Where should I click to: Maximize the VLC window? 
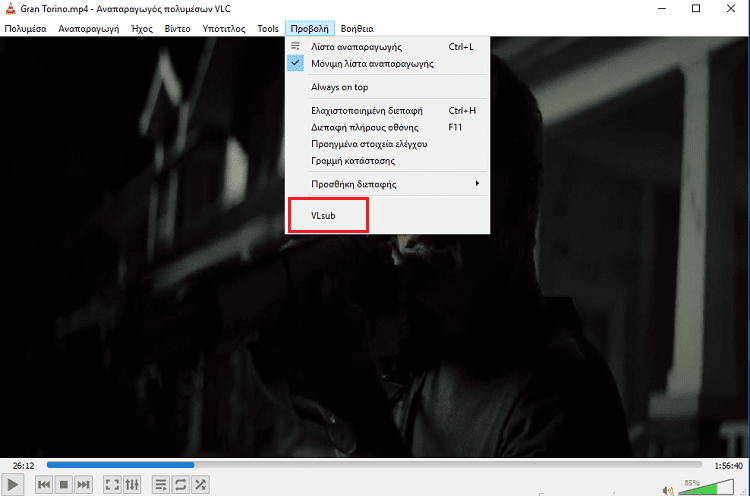pyautogui.click(x=696, y=8)
